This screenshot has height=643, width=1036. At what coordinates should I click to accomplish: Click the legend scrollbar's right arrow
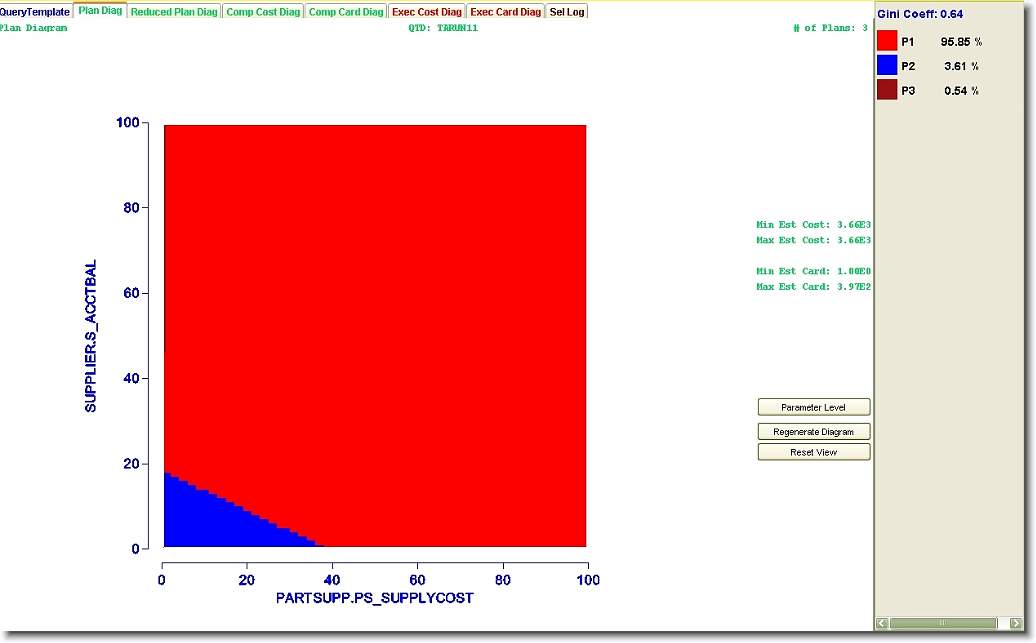[1016, 623]
